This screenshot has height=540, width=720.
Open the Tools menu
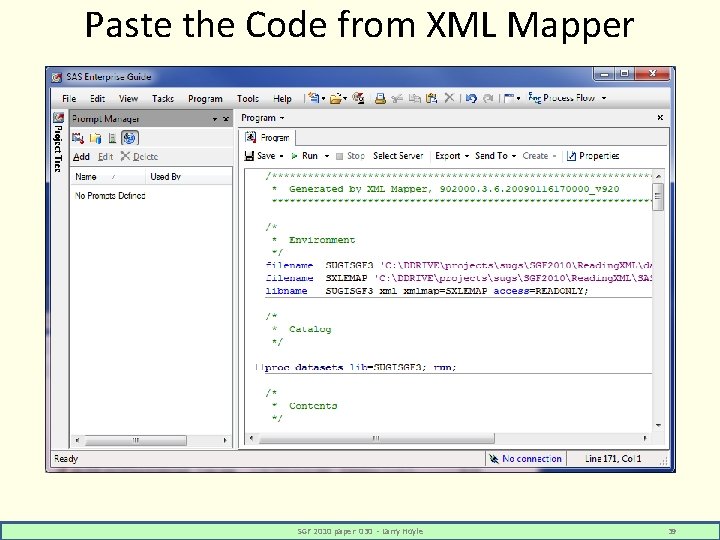point(248,98)
